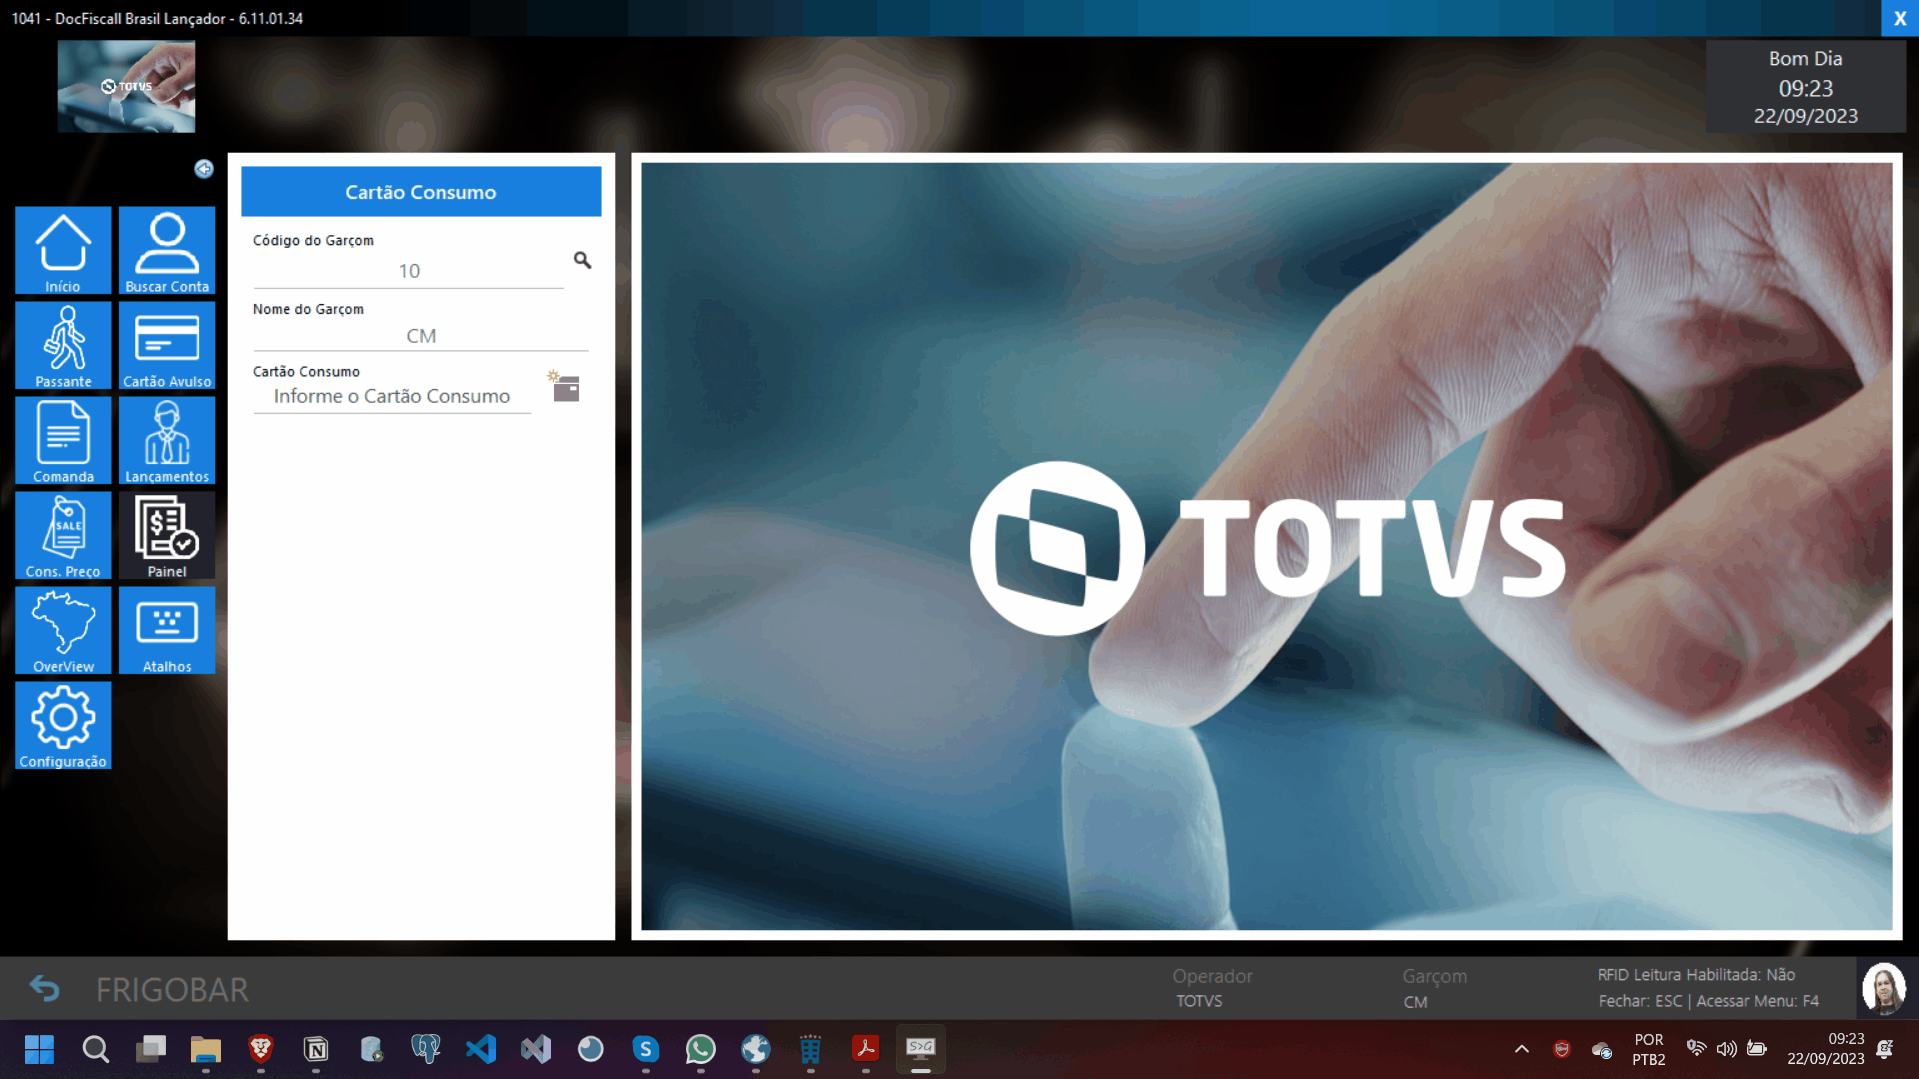Click the RFID Leitura Habilitada status text
This screenshot has width=1919, height=1079.
pos(1696,974)
